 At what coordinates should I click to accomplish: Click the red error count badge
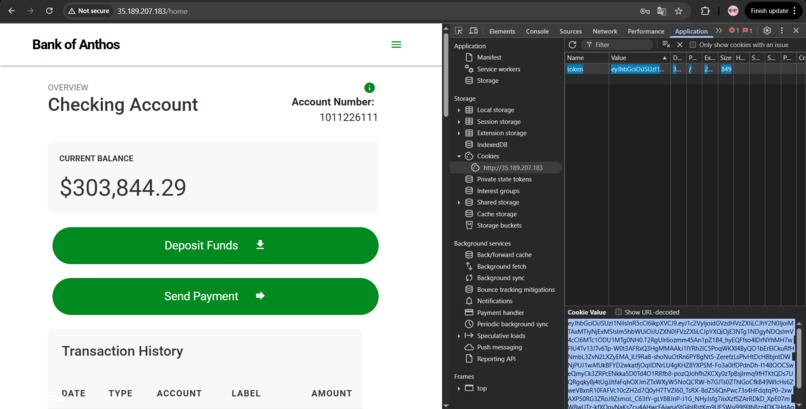tap(734, 31)
